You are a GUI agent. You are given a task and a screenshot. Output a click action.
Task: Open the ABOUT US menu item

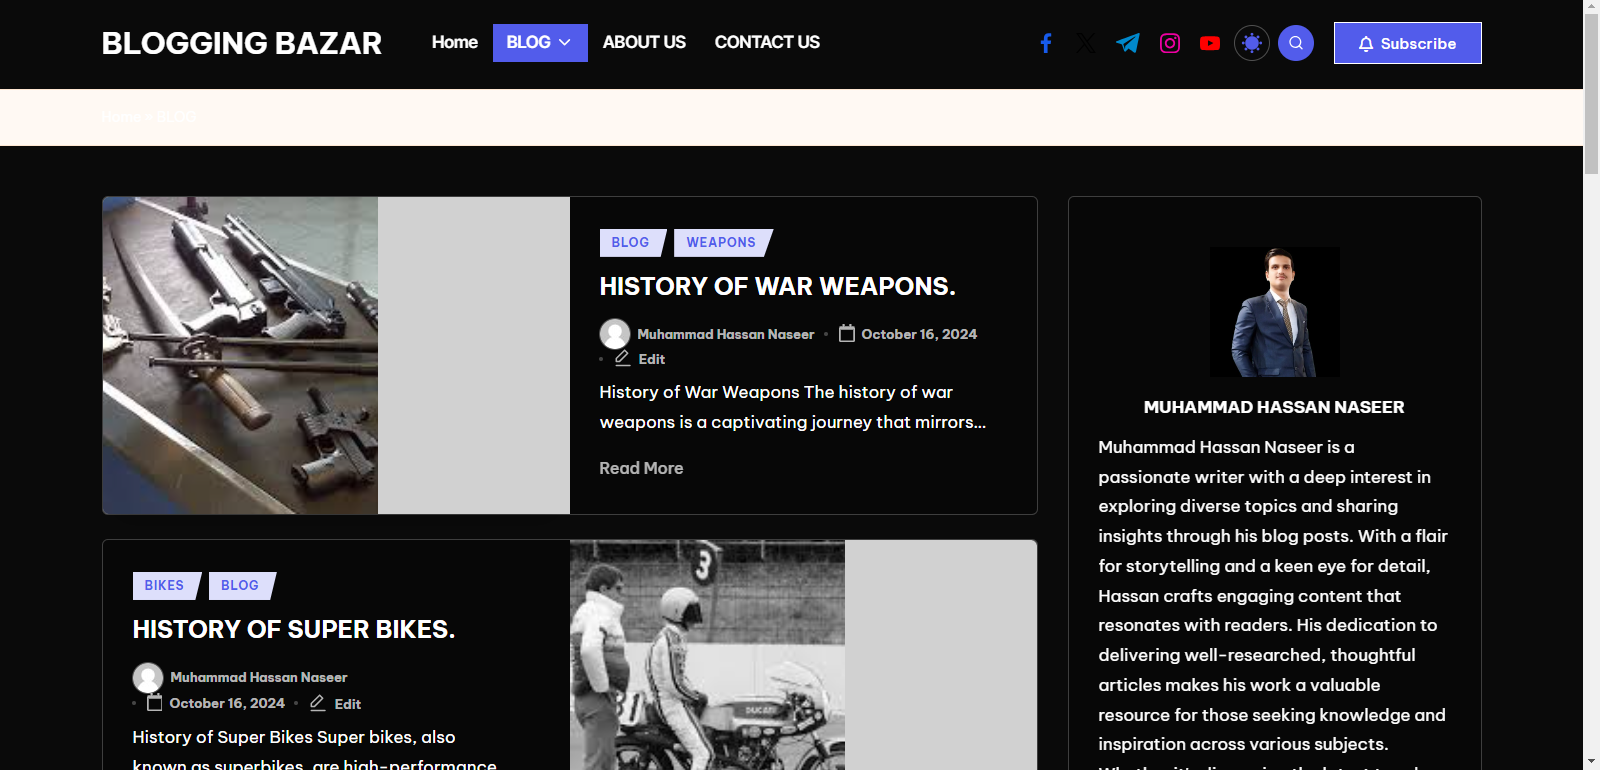[644, 42]
